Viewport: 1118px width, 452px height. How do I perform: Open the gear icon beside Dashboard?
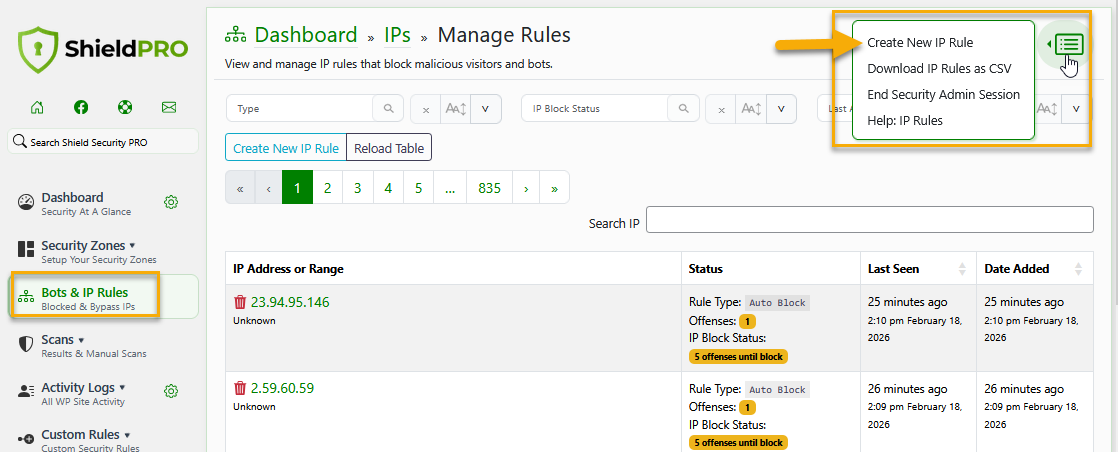pyautogui.click(x=170, y=202)
